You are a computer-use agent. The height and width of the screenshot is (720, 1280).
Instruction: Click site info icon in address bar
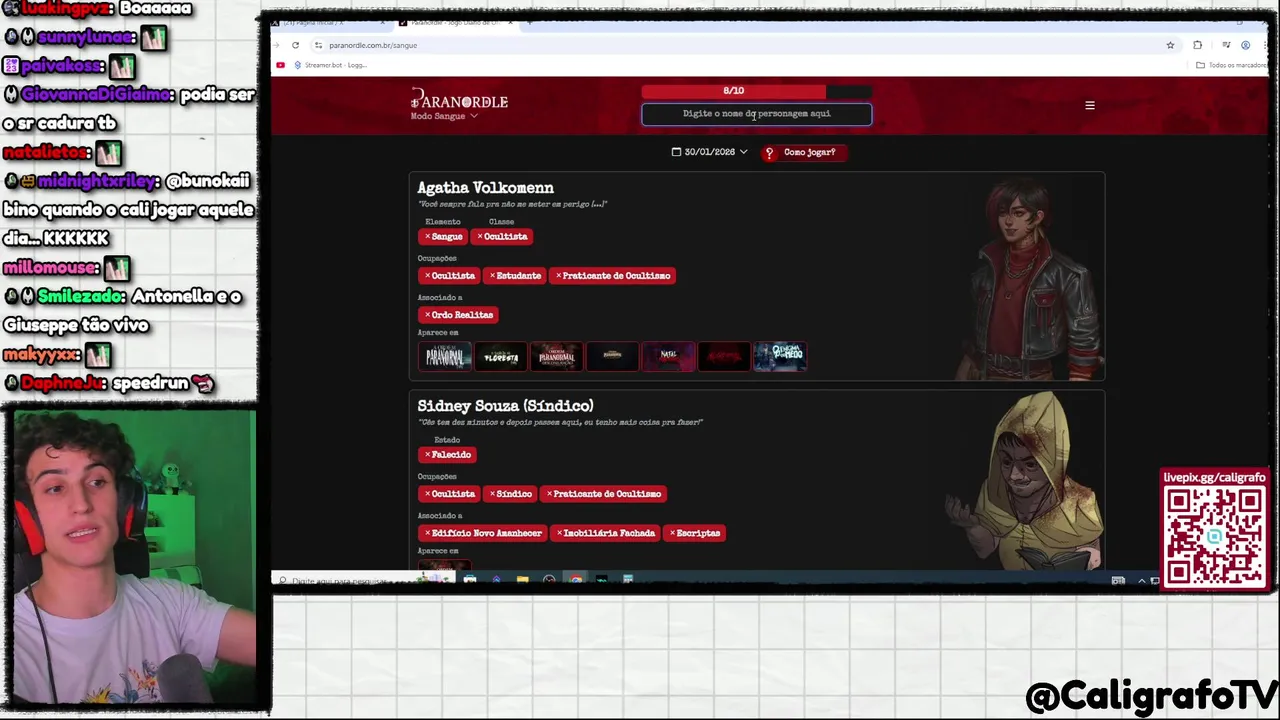[318, 45]
